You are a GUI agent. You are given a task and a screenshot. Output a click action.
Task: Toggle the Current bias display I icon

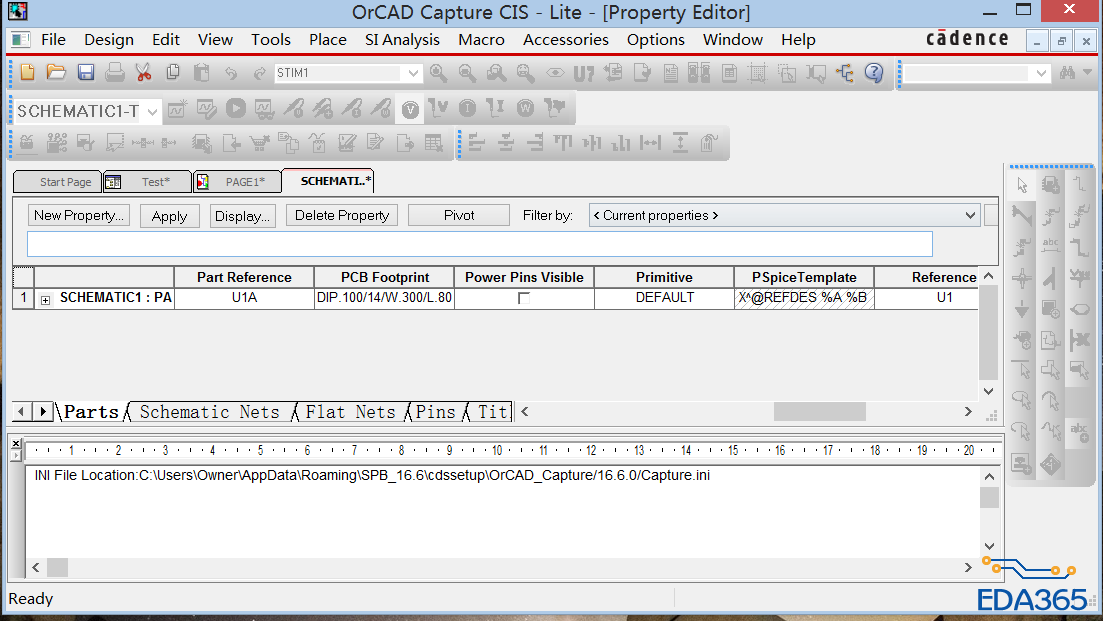tap(467, 108)
